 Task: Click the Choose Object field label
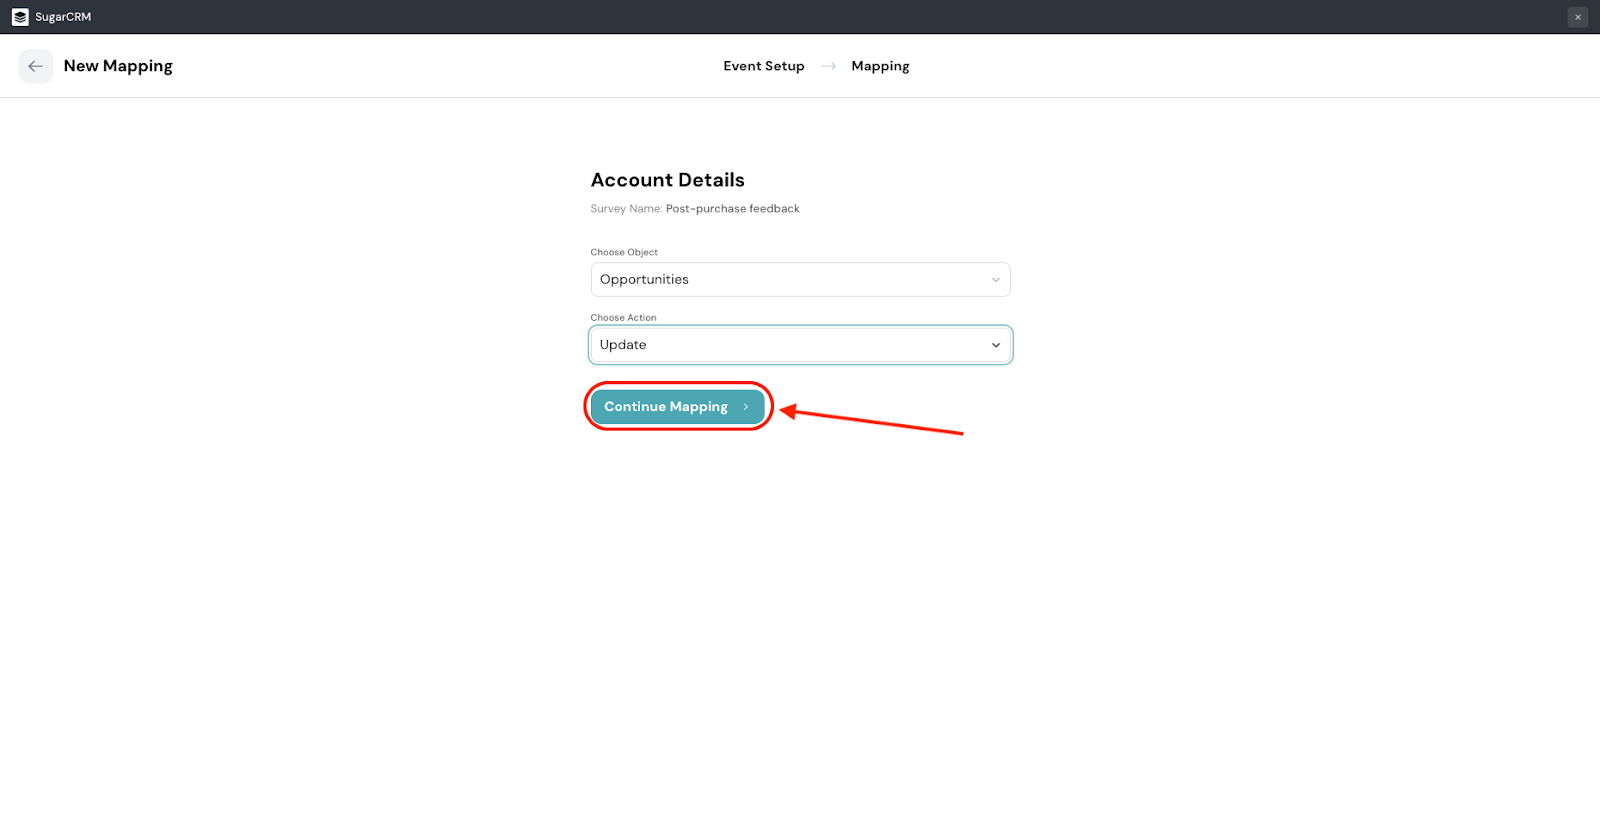(x=624, y=252)
